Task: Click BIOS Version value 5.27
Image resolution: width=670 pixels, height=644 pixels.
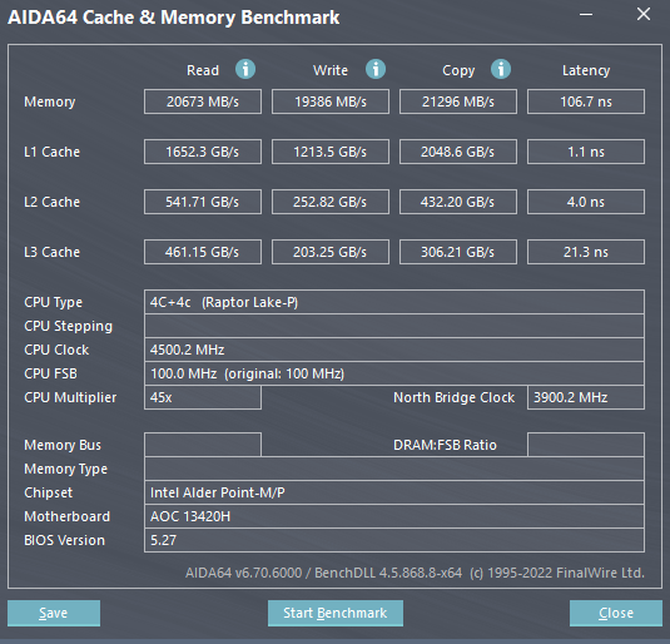Action: pos(394,540)
